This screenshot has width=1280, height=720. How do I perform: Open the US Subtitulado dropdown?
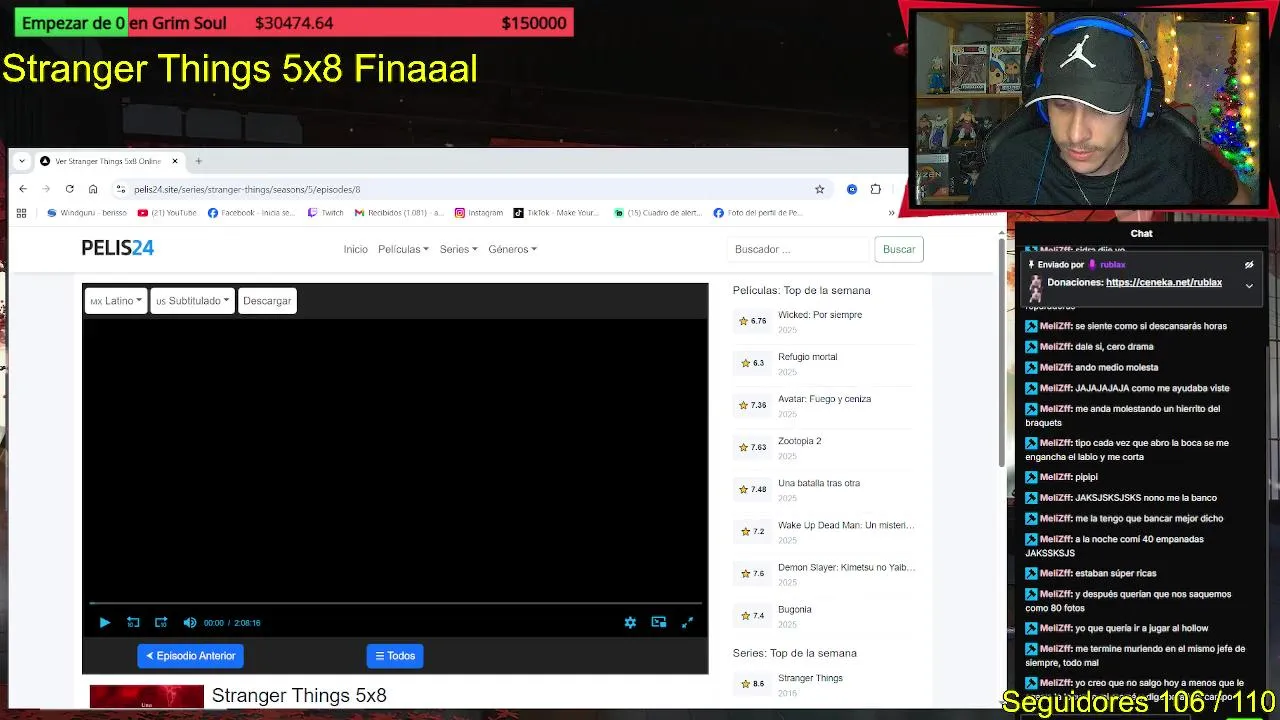pos(192,301)
